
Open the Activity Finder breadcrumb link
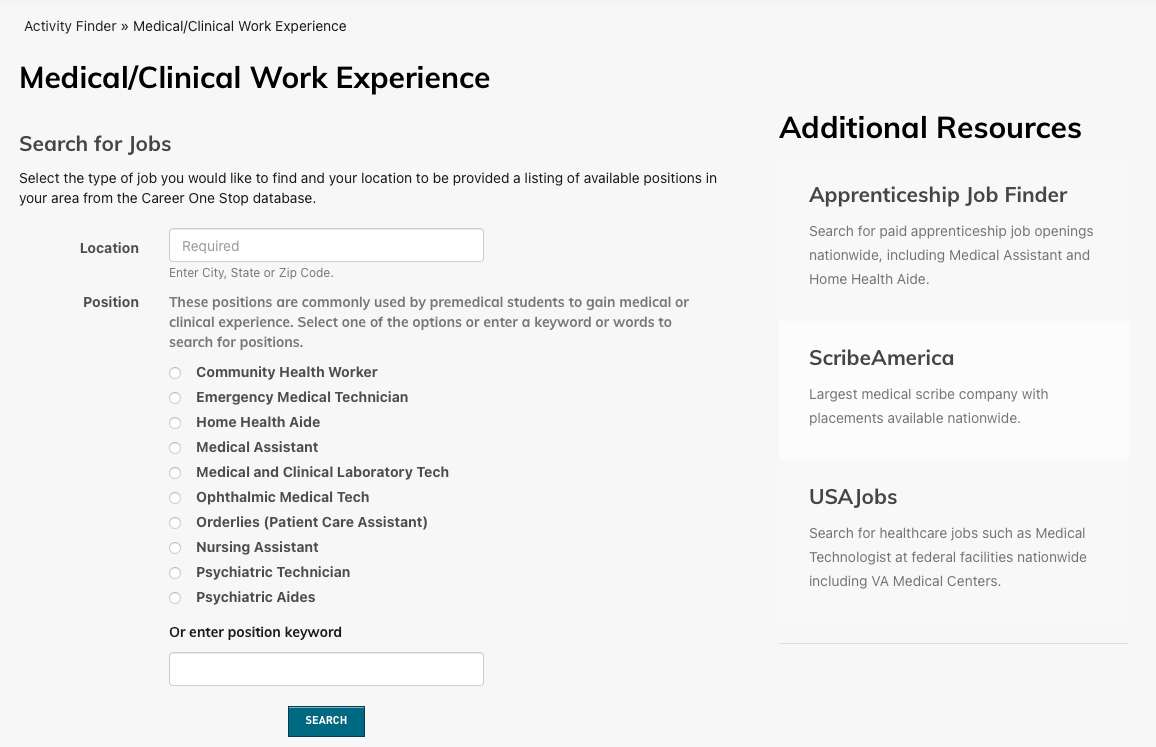pos(70,26)
